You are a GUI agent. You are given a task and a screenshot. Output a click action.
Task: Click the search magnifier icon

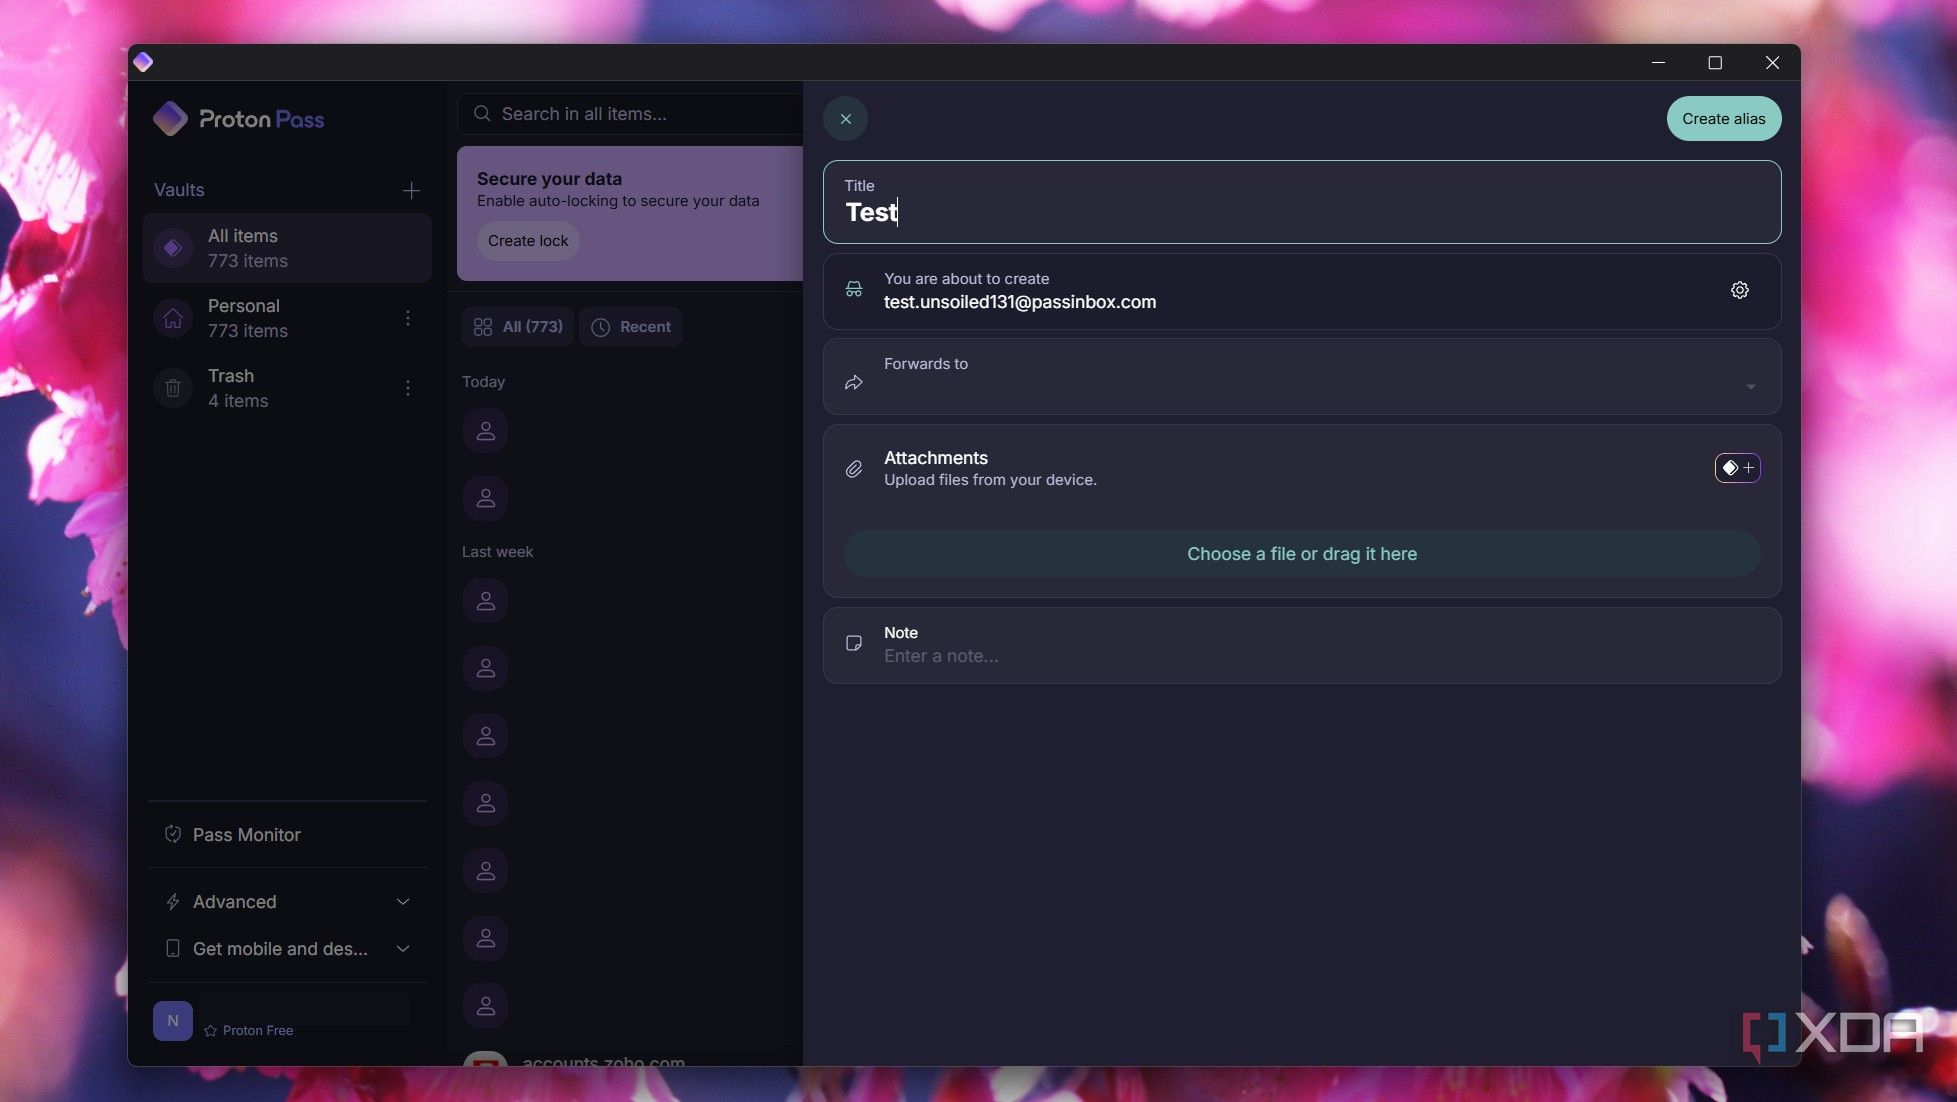(x=482, y=114)
